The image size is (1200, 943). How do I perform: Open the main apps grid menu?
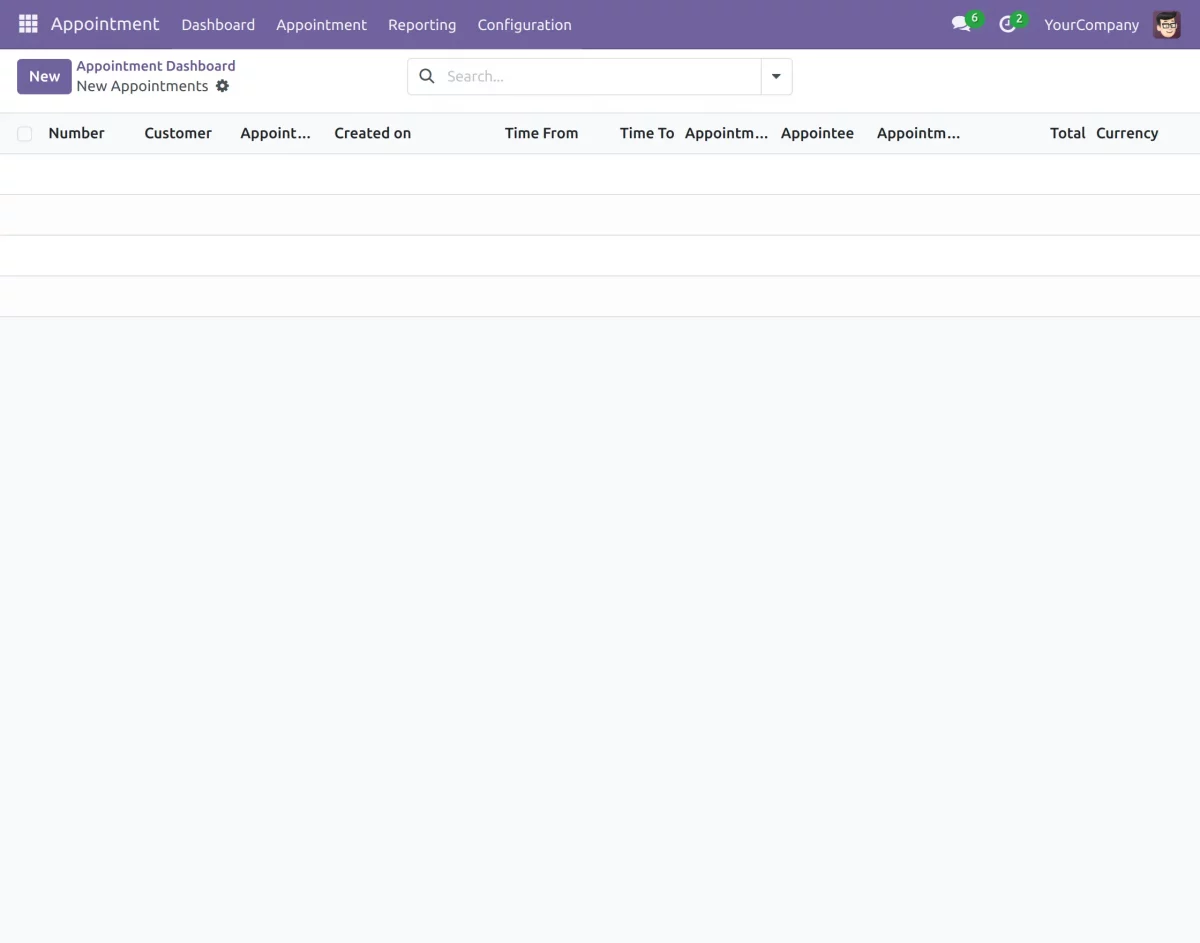[x=27, y=24]
